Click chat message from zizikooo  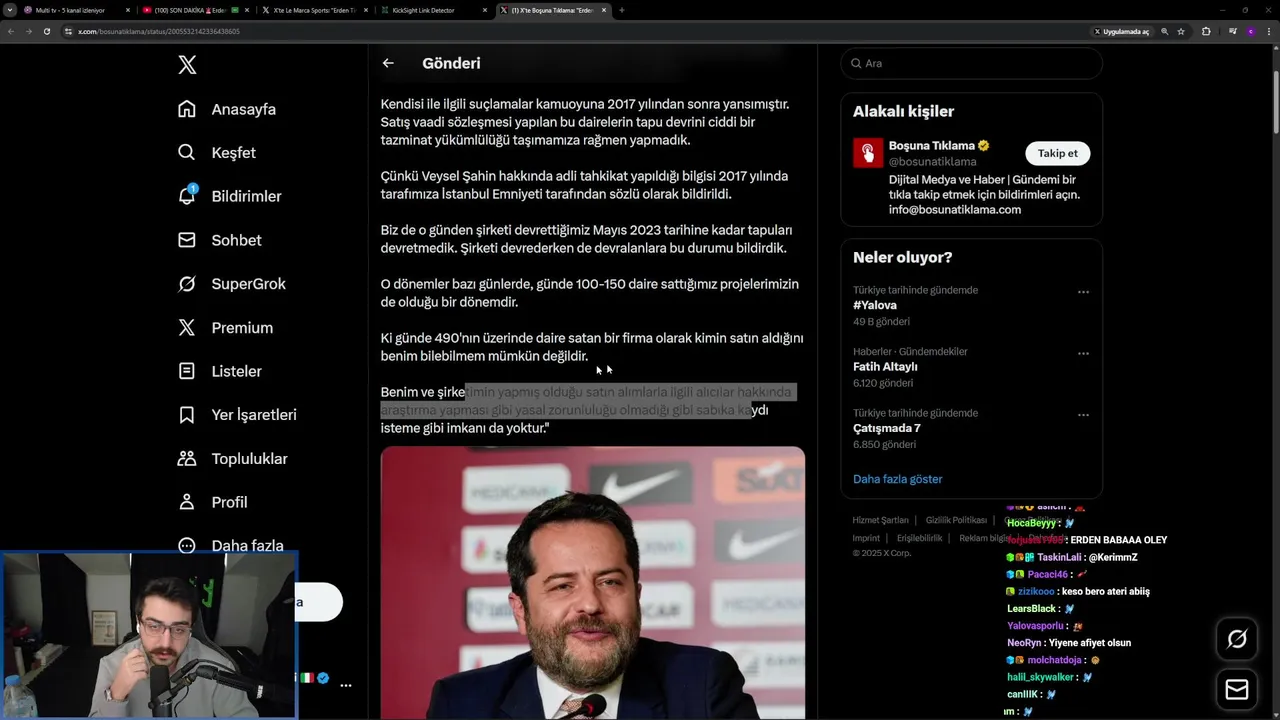(x=1078, y=592)
